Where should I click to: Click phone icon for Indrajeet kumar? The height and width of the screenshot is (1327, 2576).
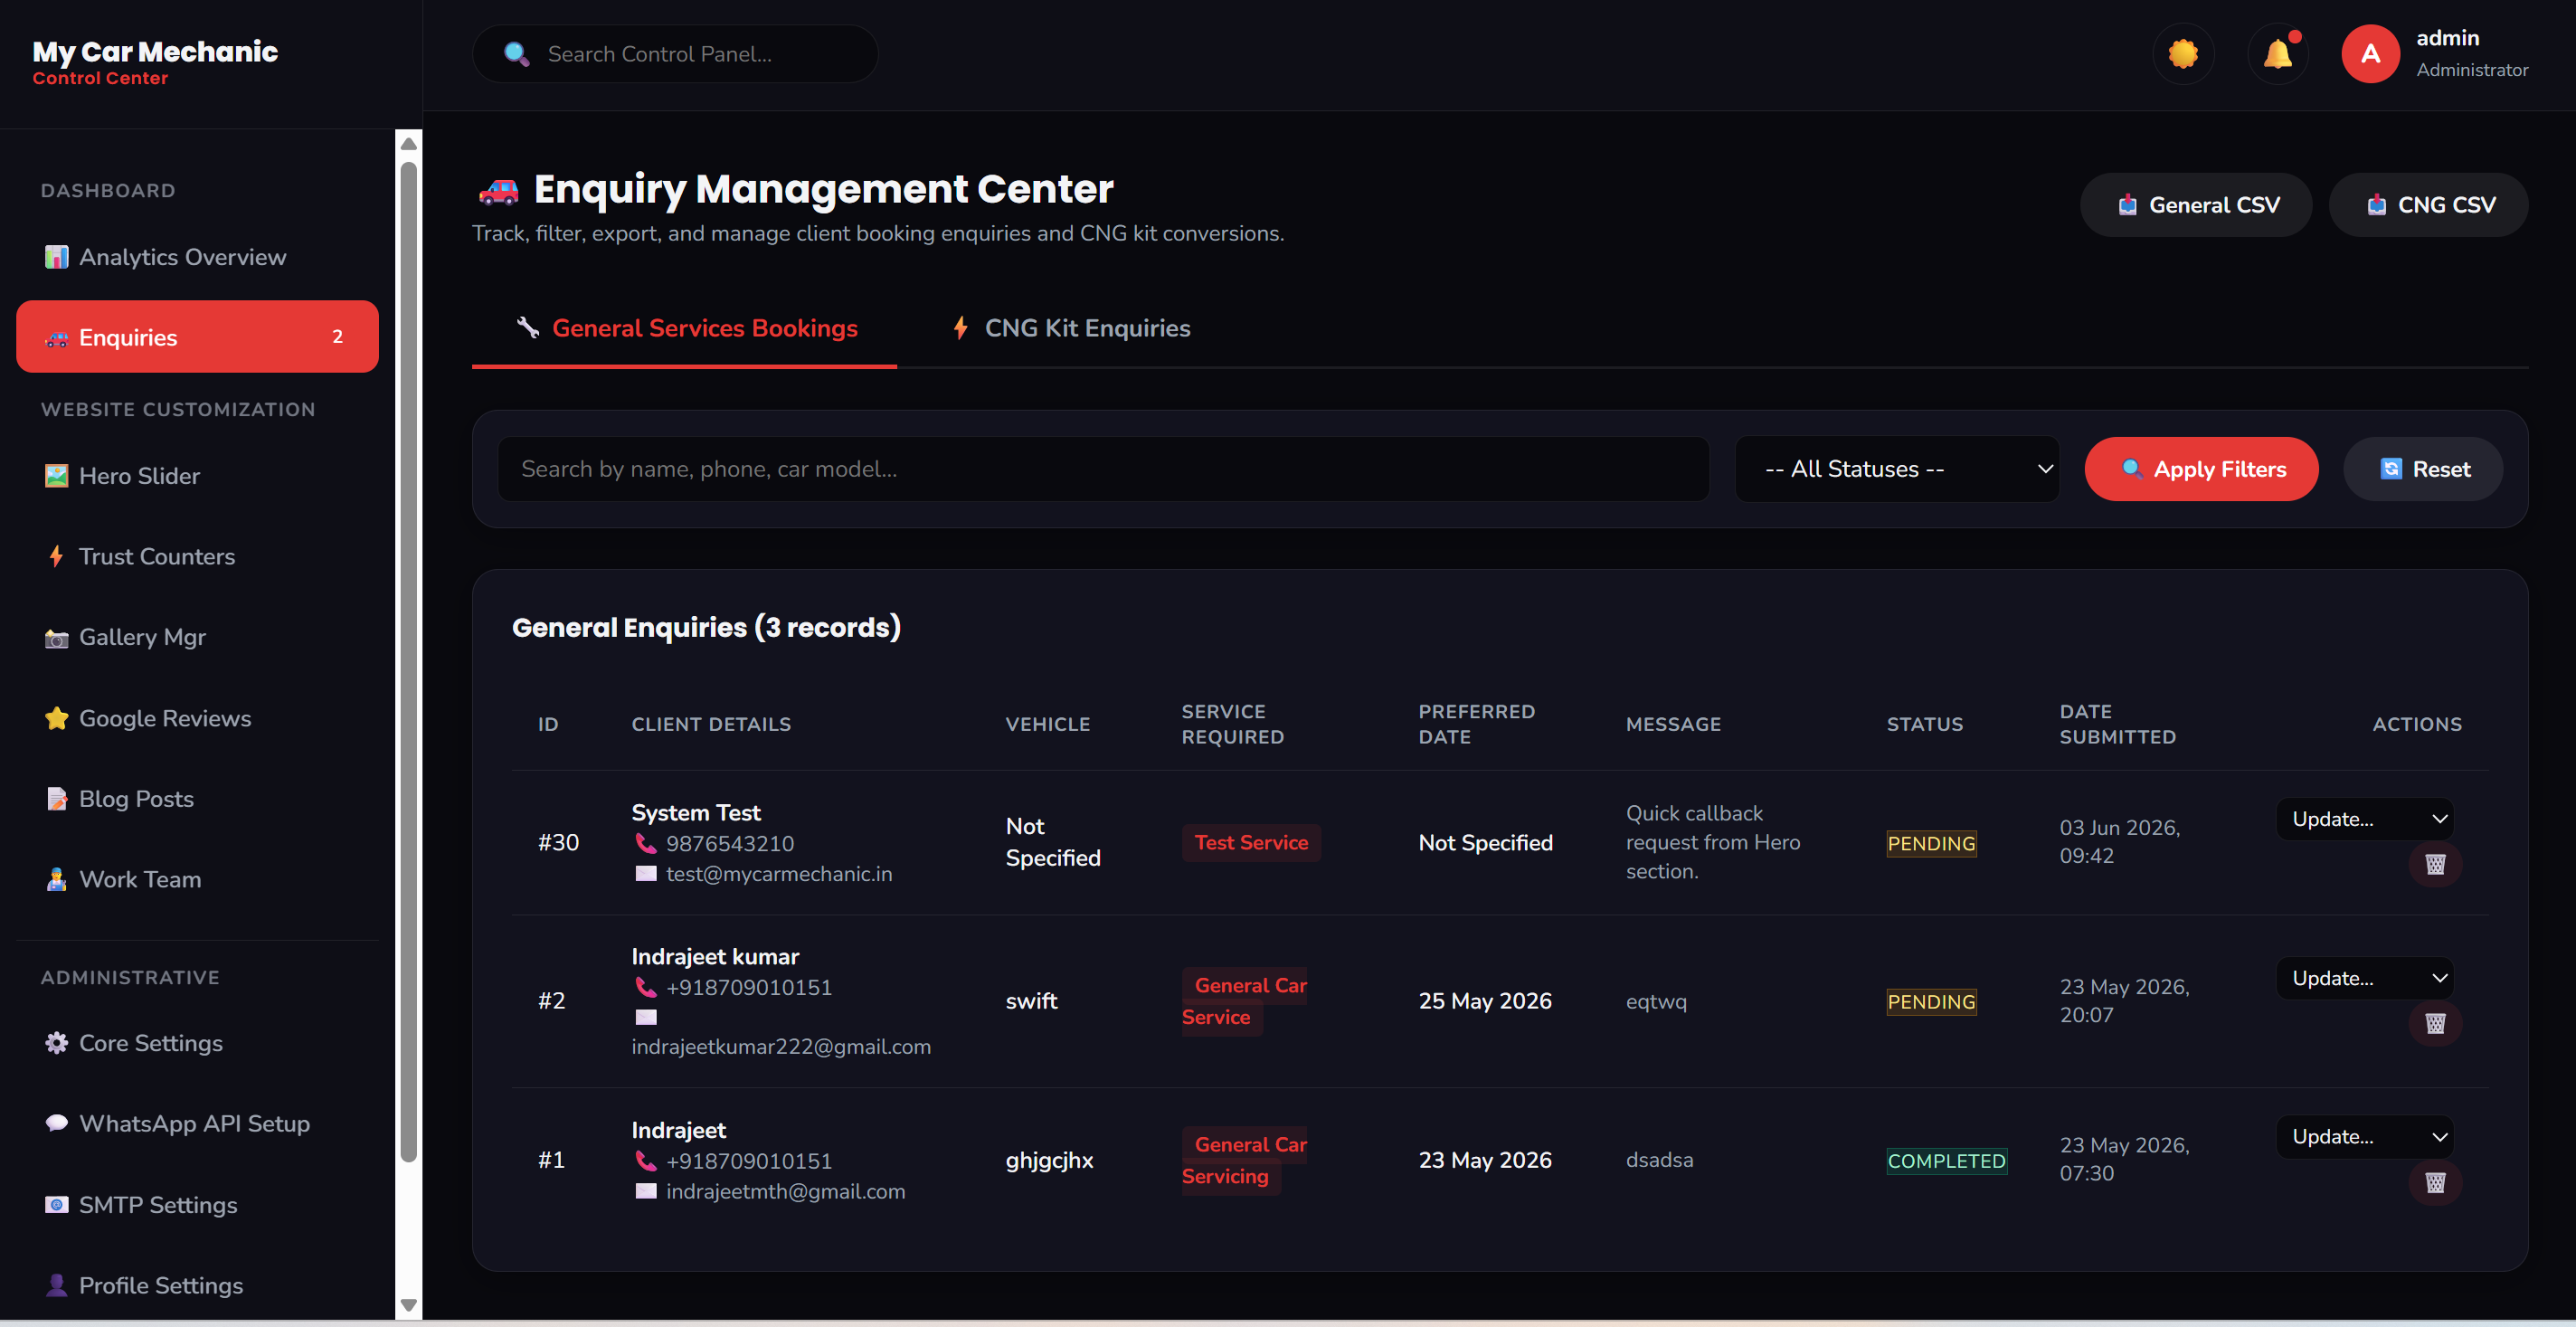tap(646, 988)
